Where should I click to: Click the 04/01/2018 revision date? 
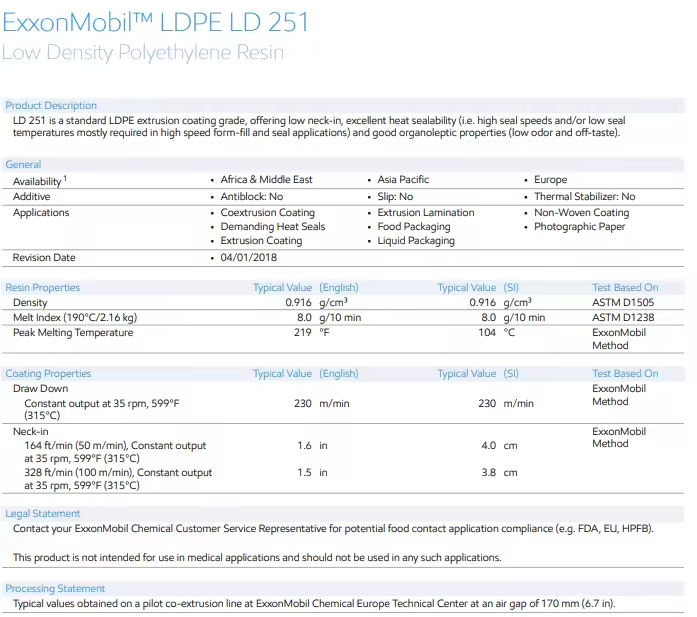point(250,258)
